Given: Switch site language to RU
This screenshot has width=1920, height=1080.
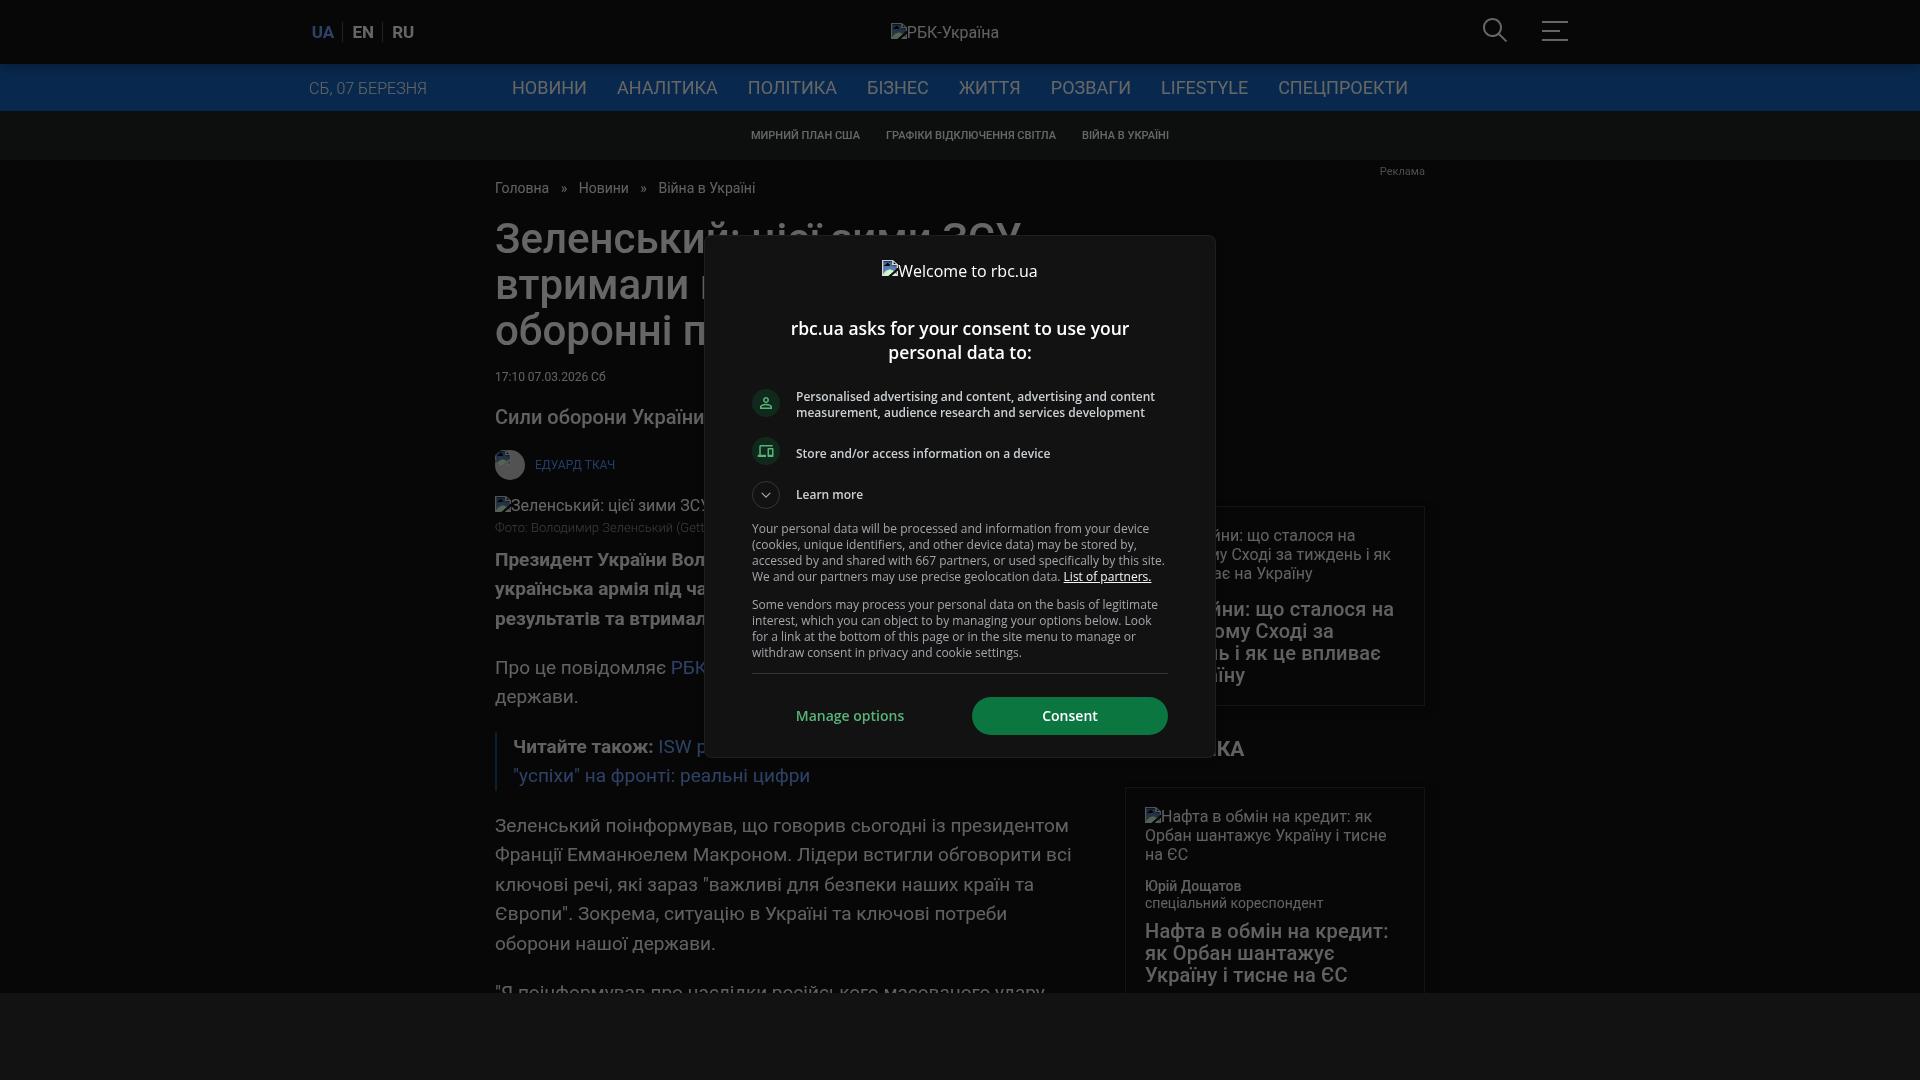Looking at the screenshot, I should [403, 32].
